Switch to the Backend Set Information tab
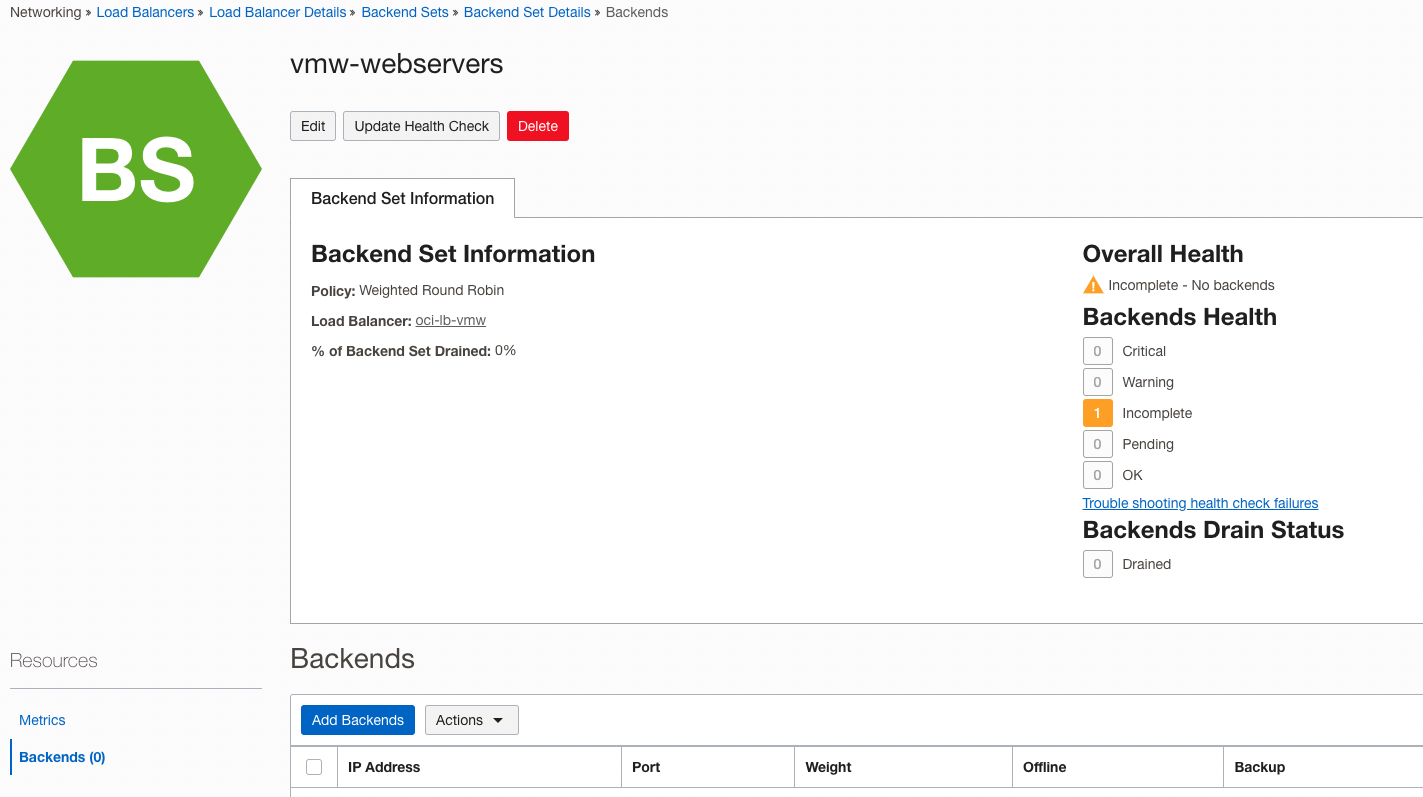This screenshot has width=1423, height=797. (x=402, y=198)
